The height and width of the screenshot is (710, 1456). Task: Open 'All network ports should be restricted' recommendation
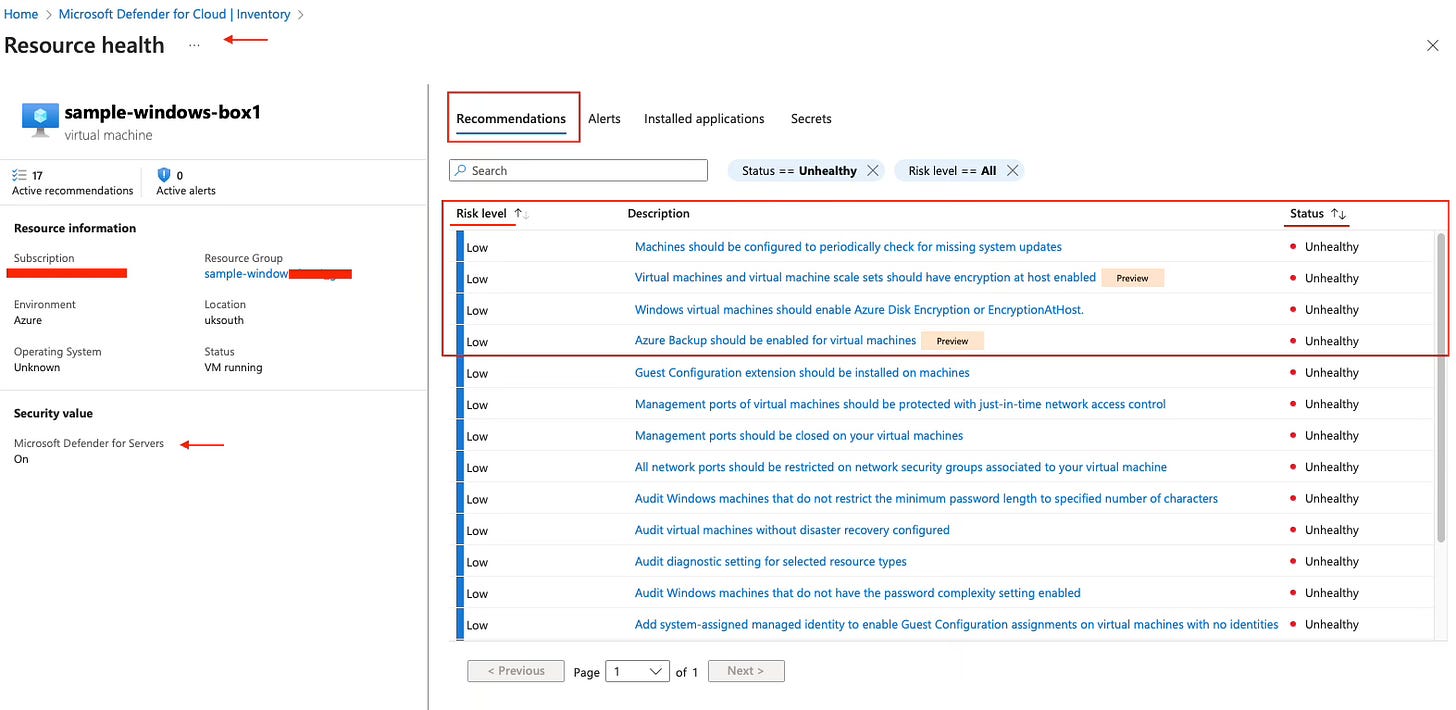tap(901, 467)
